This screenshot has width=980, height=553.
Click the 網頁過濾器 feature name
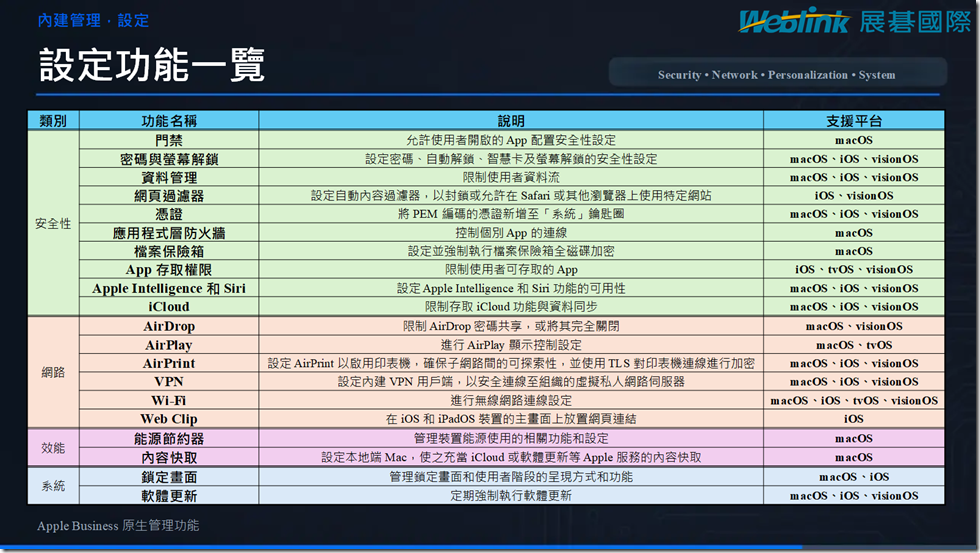(169, 196)
